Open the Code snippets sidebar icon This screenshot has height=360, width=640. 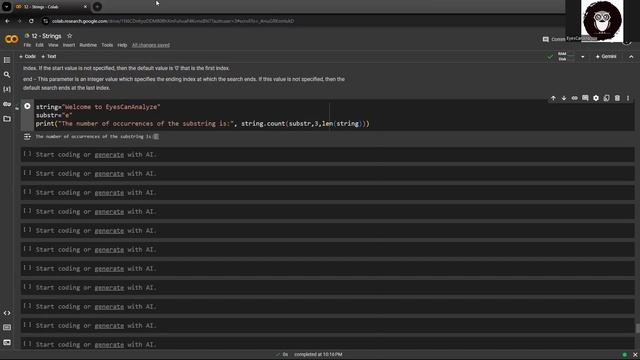(x=7, y=313)
